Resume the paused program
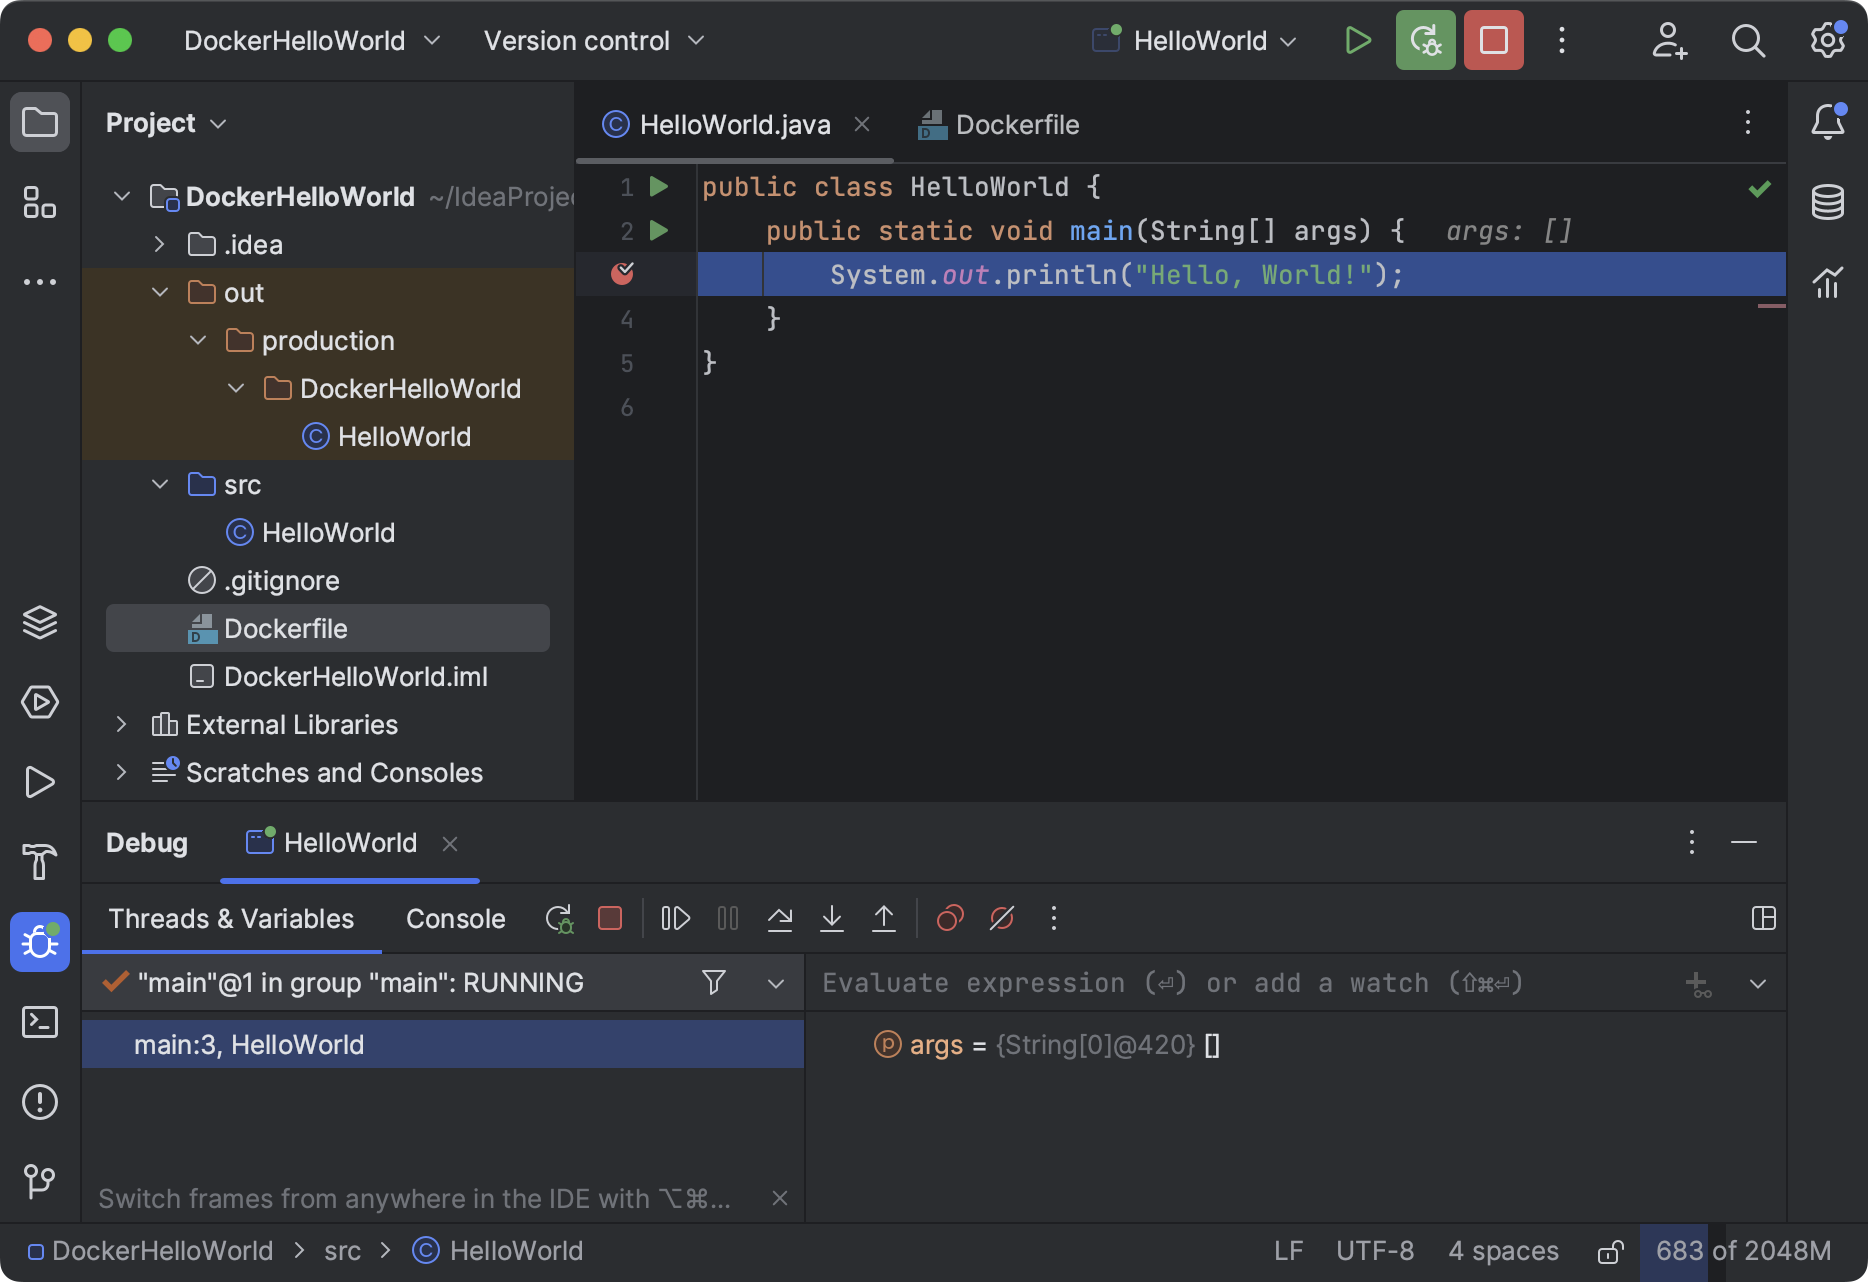The width and height of the screenshot is (1868, 1282). (x=675, y=918)
